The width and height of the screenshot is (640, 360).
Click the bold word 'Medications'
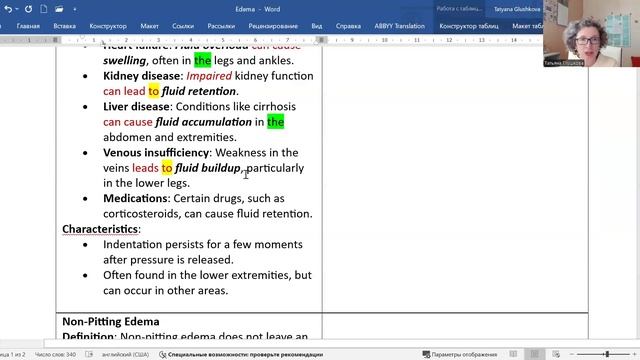point(136,198)
